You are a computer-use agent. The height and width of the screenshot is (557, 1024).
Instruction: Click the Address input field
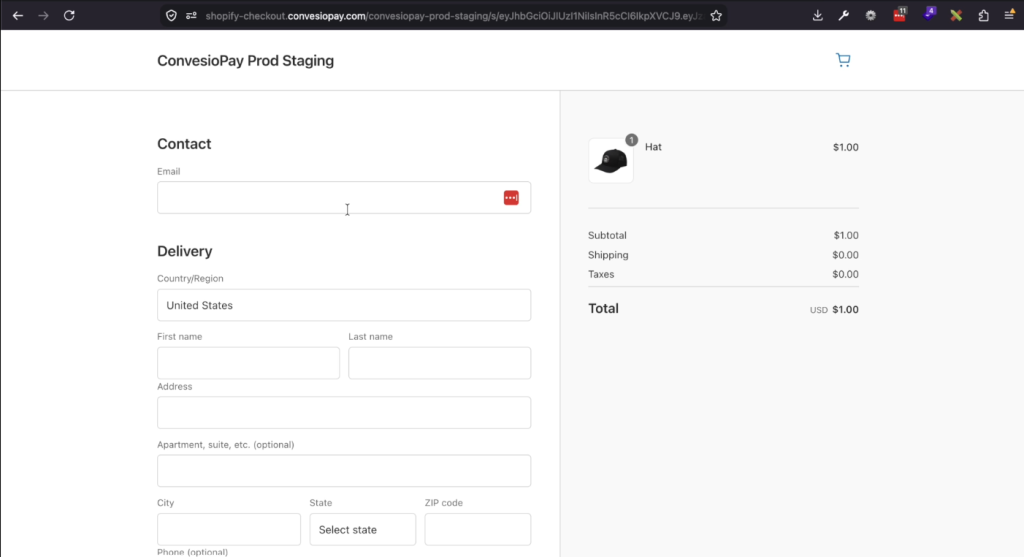[x=344, y=413]
